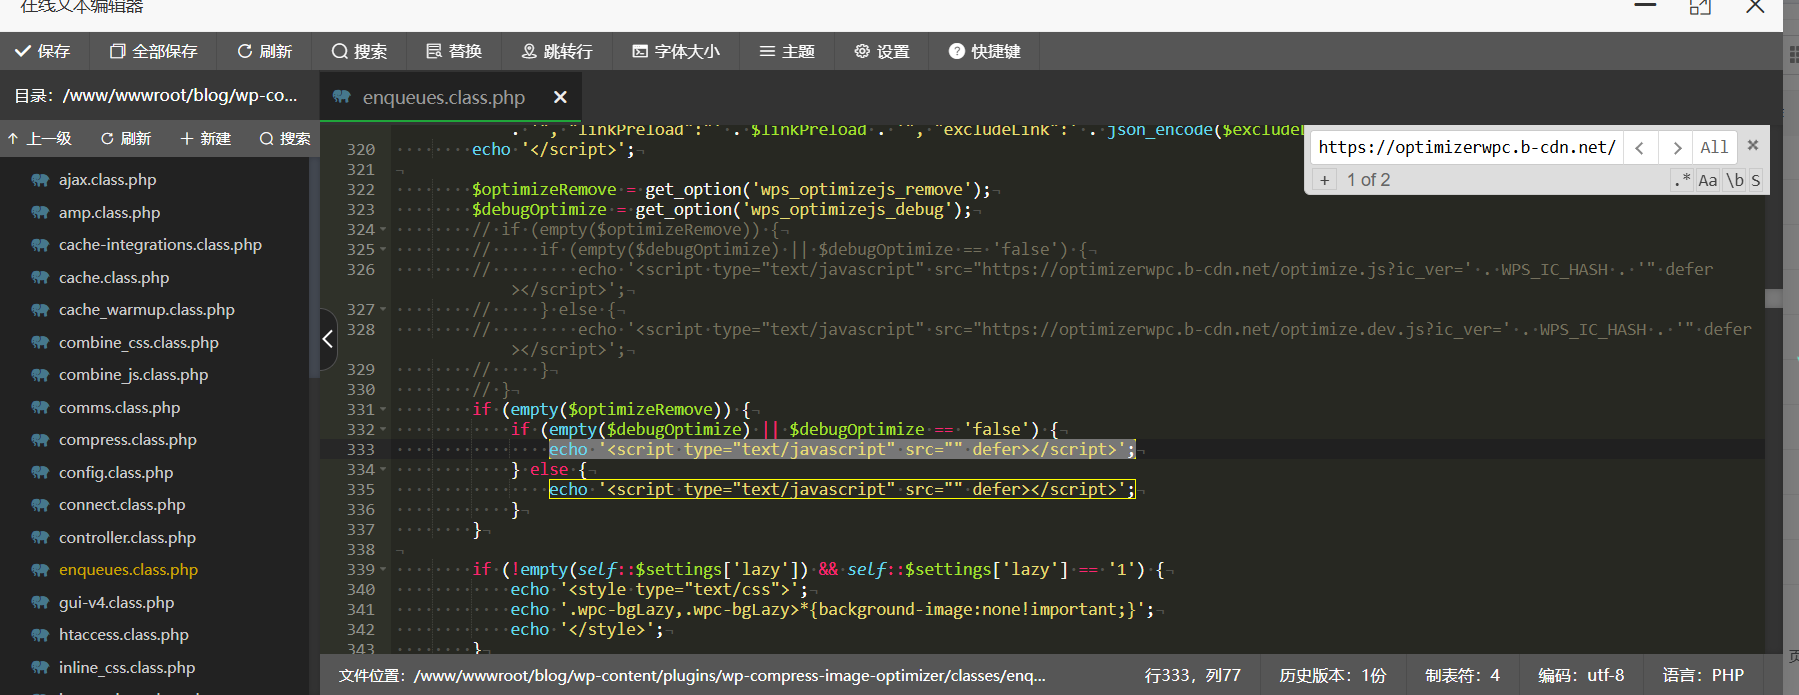Open 历史版本 history versions in status bar

1333,676
